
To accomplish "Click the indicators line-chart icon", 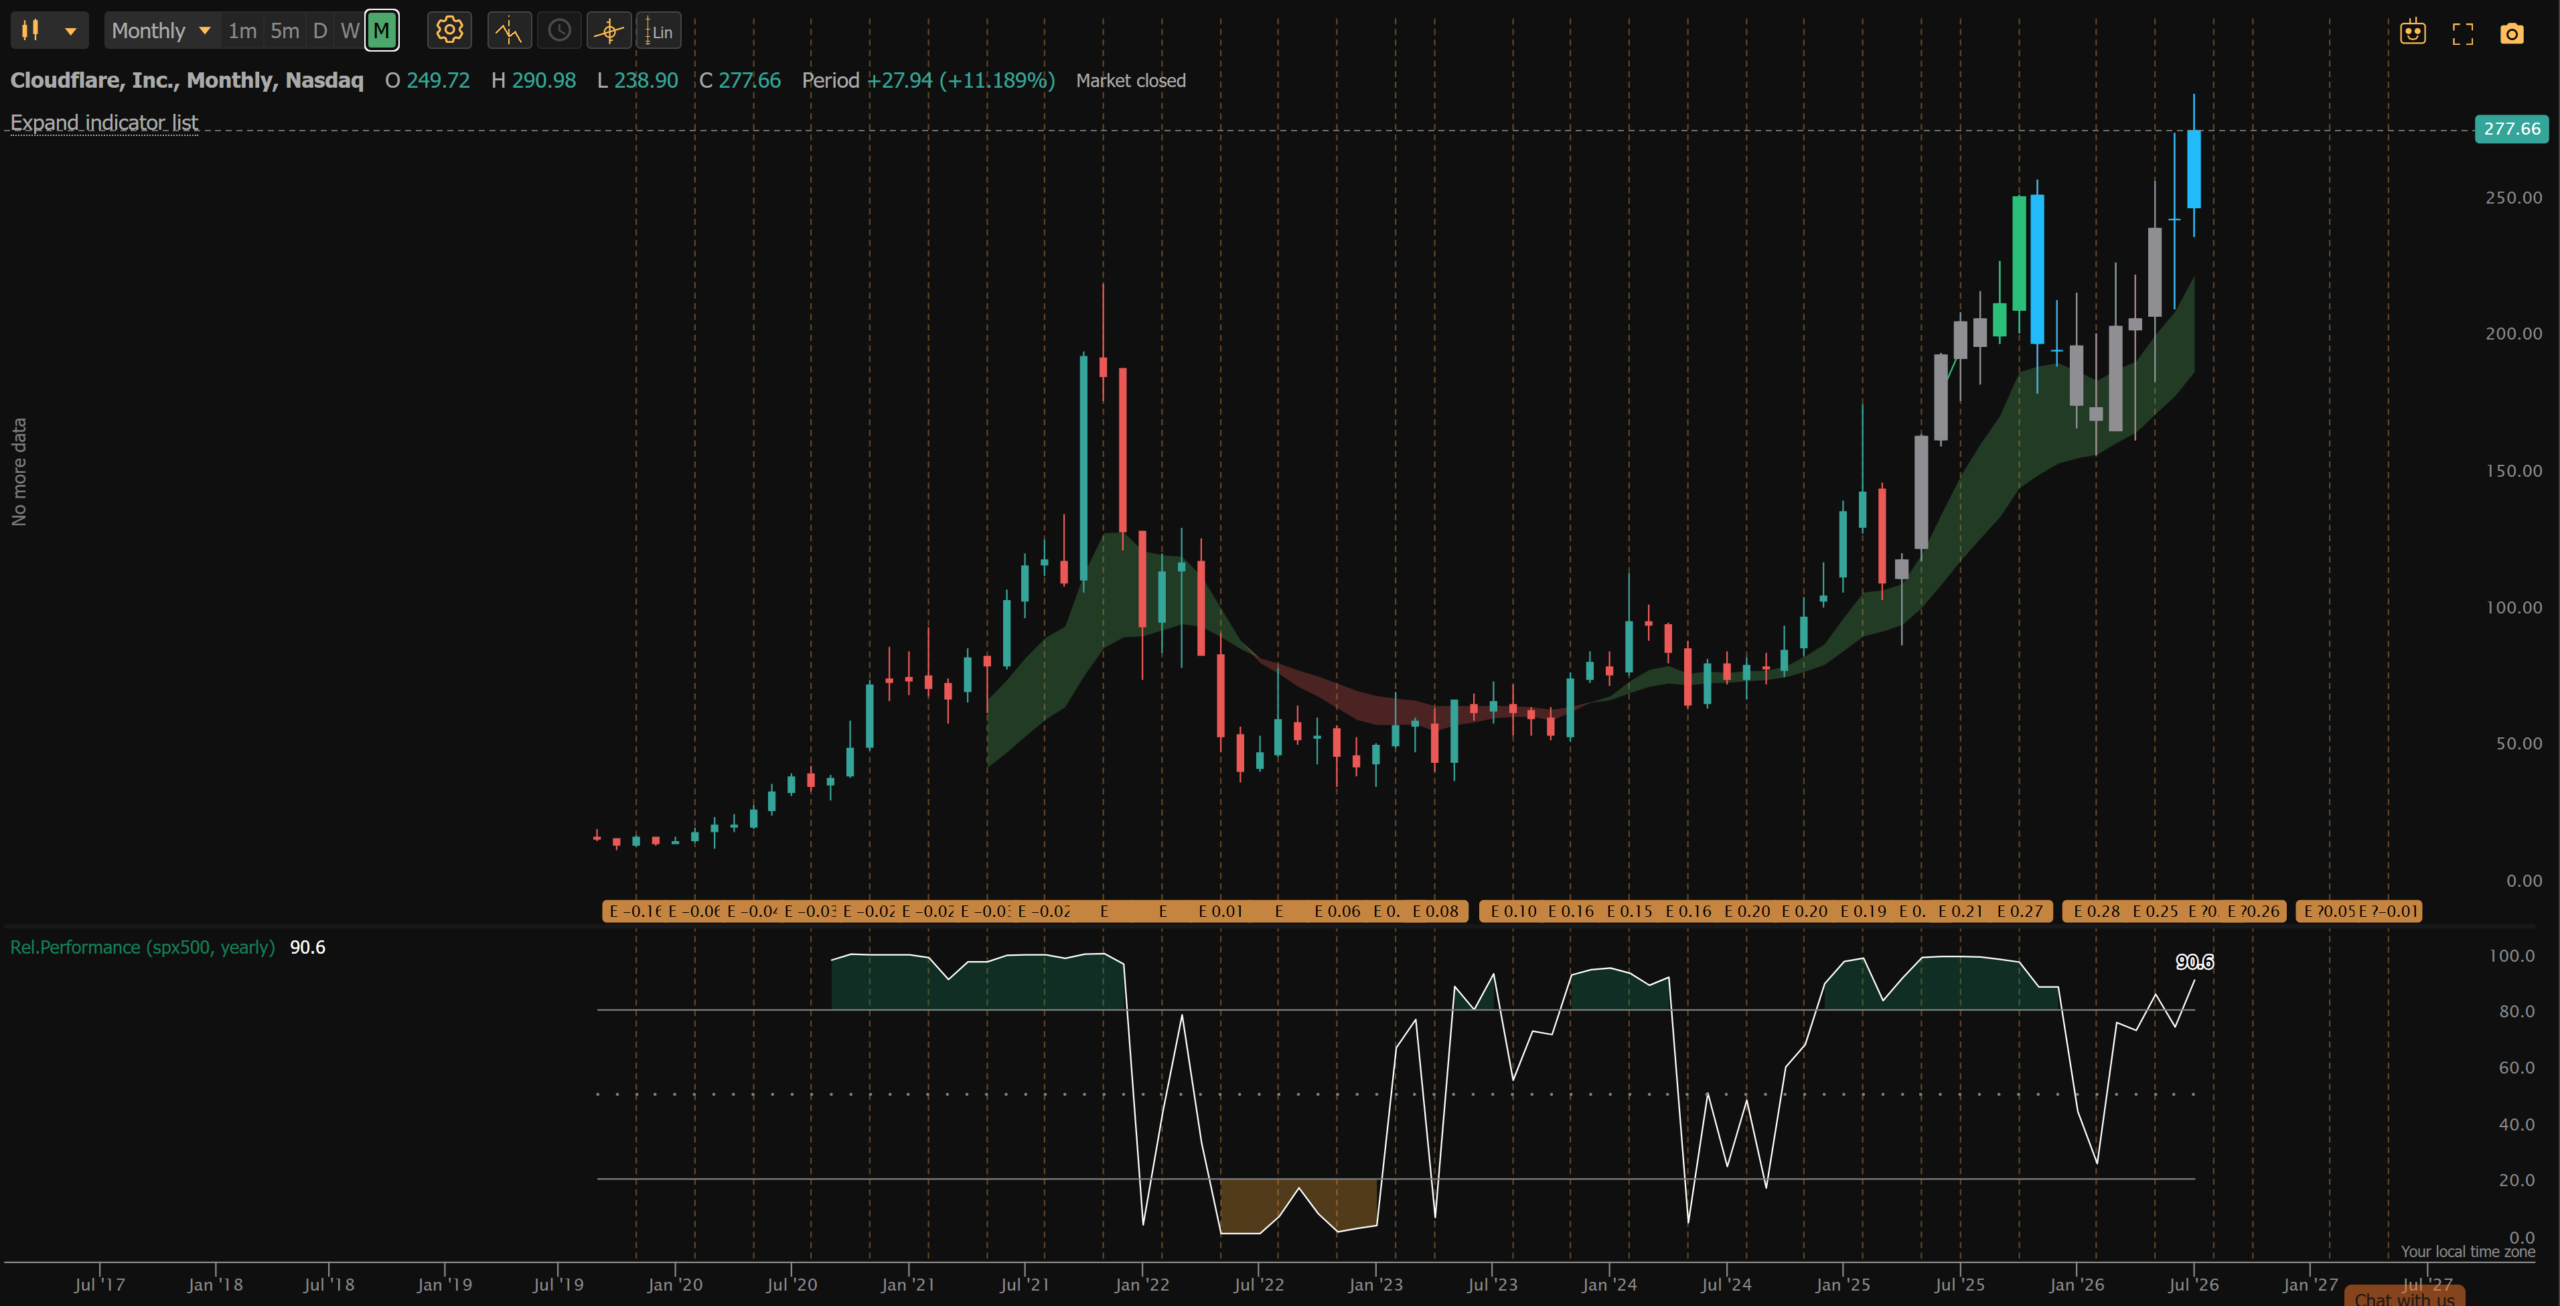I will click(x=509, y=31).
